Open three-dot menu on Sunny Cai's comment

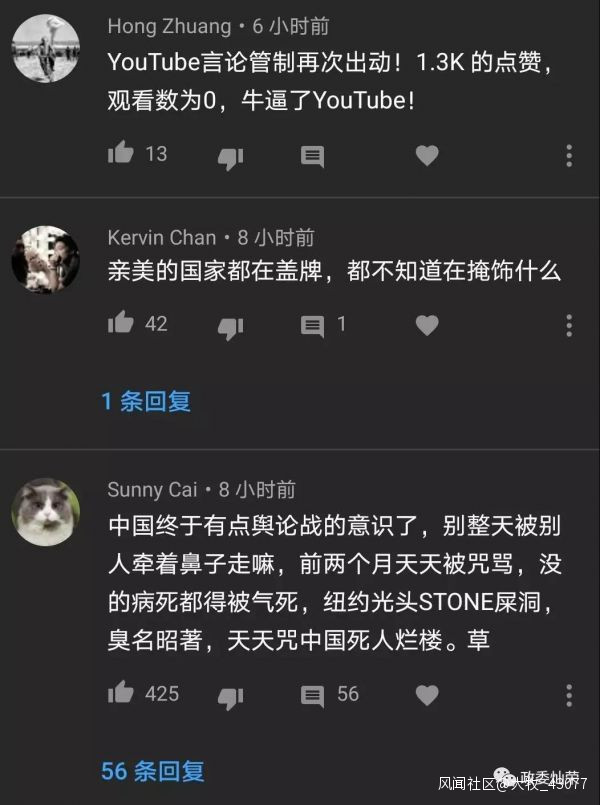[569, 695]
